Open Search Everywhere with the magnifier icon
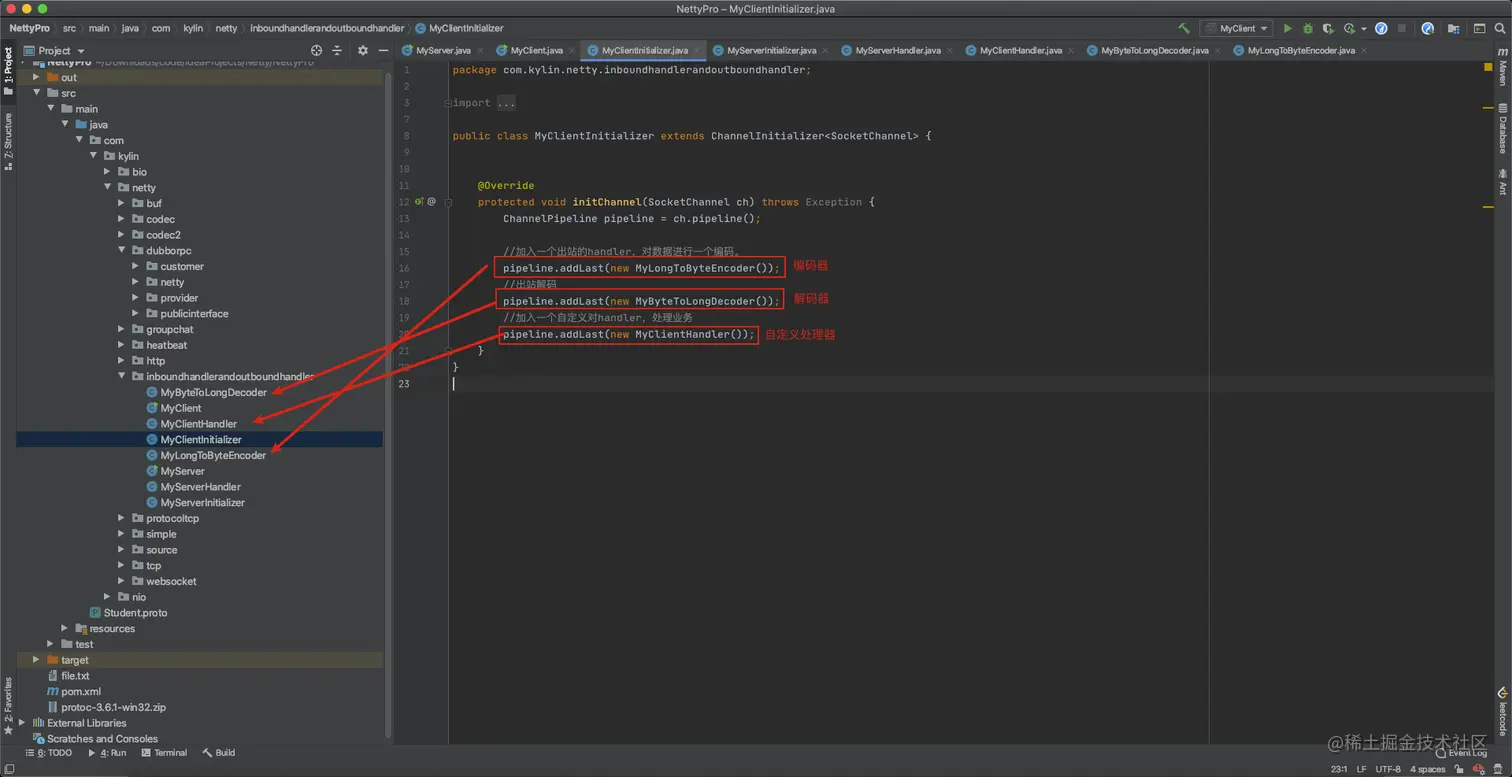The height and width of the screenshot is (777, 1512). tap(1498, 29)
